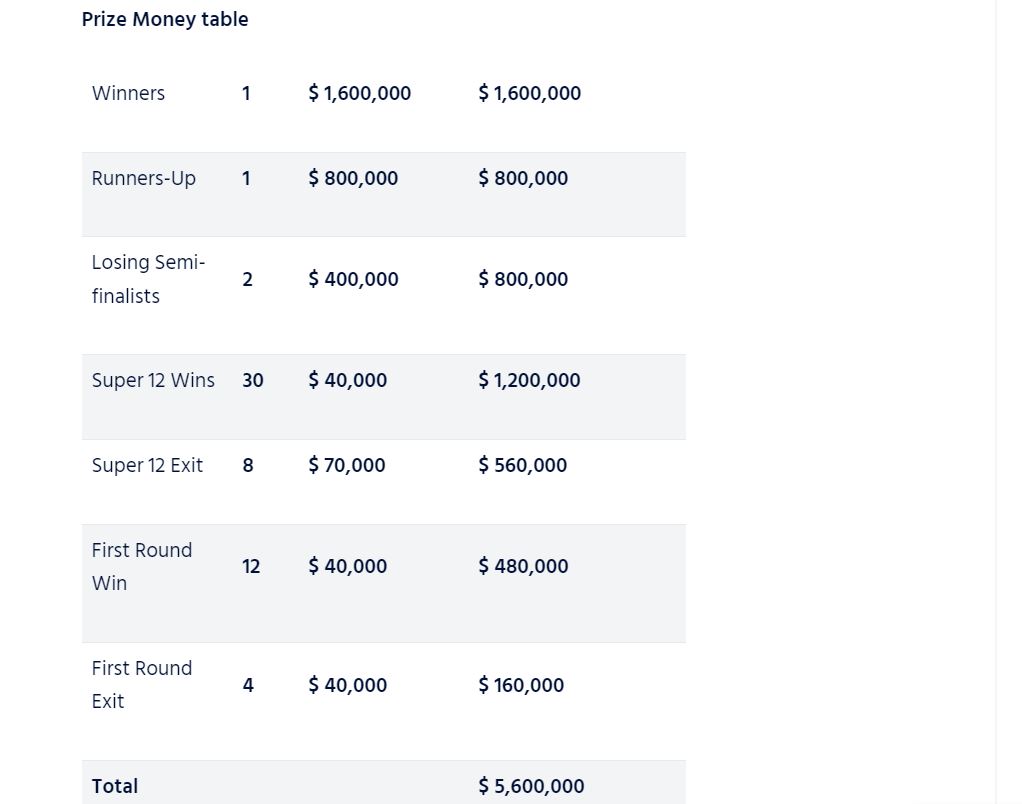Image resolution: width=1022 pixels, height=804 pixels.
Task: Select the Super 12 Exit label
Action: click(147, 465)
